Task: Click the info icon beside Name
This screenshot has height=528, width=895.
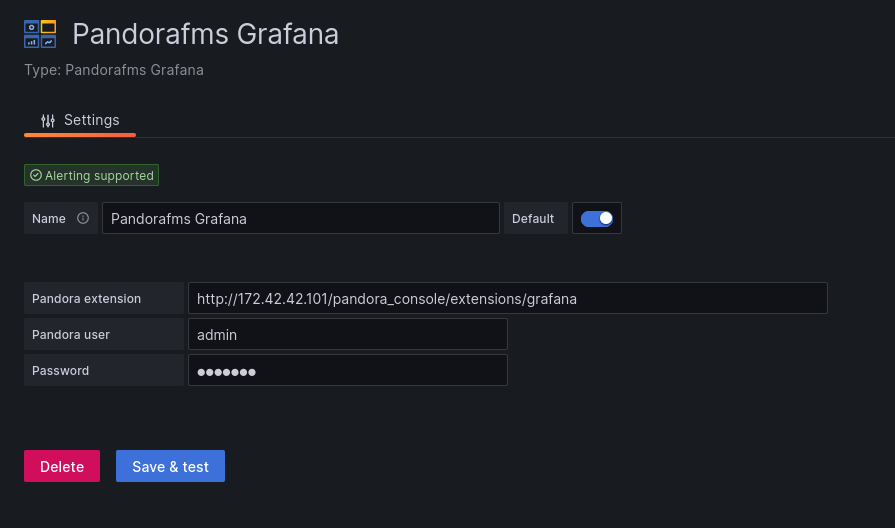Action: [x=83, y=218]
